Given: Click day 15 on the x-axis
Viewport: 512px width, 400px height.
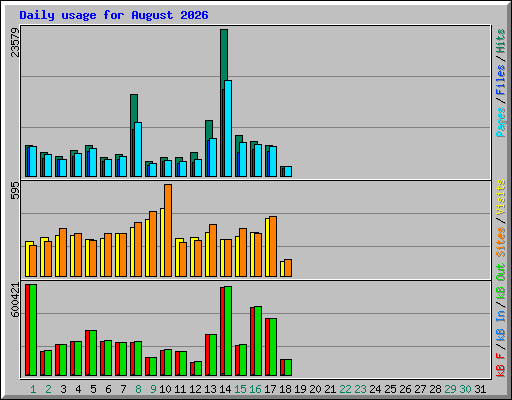Looking at the screenshot, I should (x=240, y=389).
